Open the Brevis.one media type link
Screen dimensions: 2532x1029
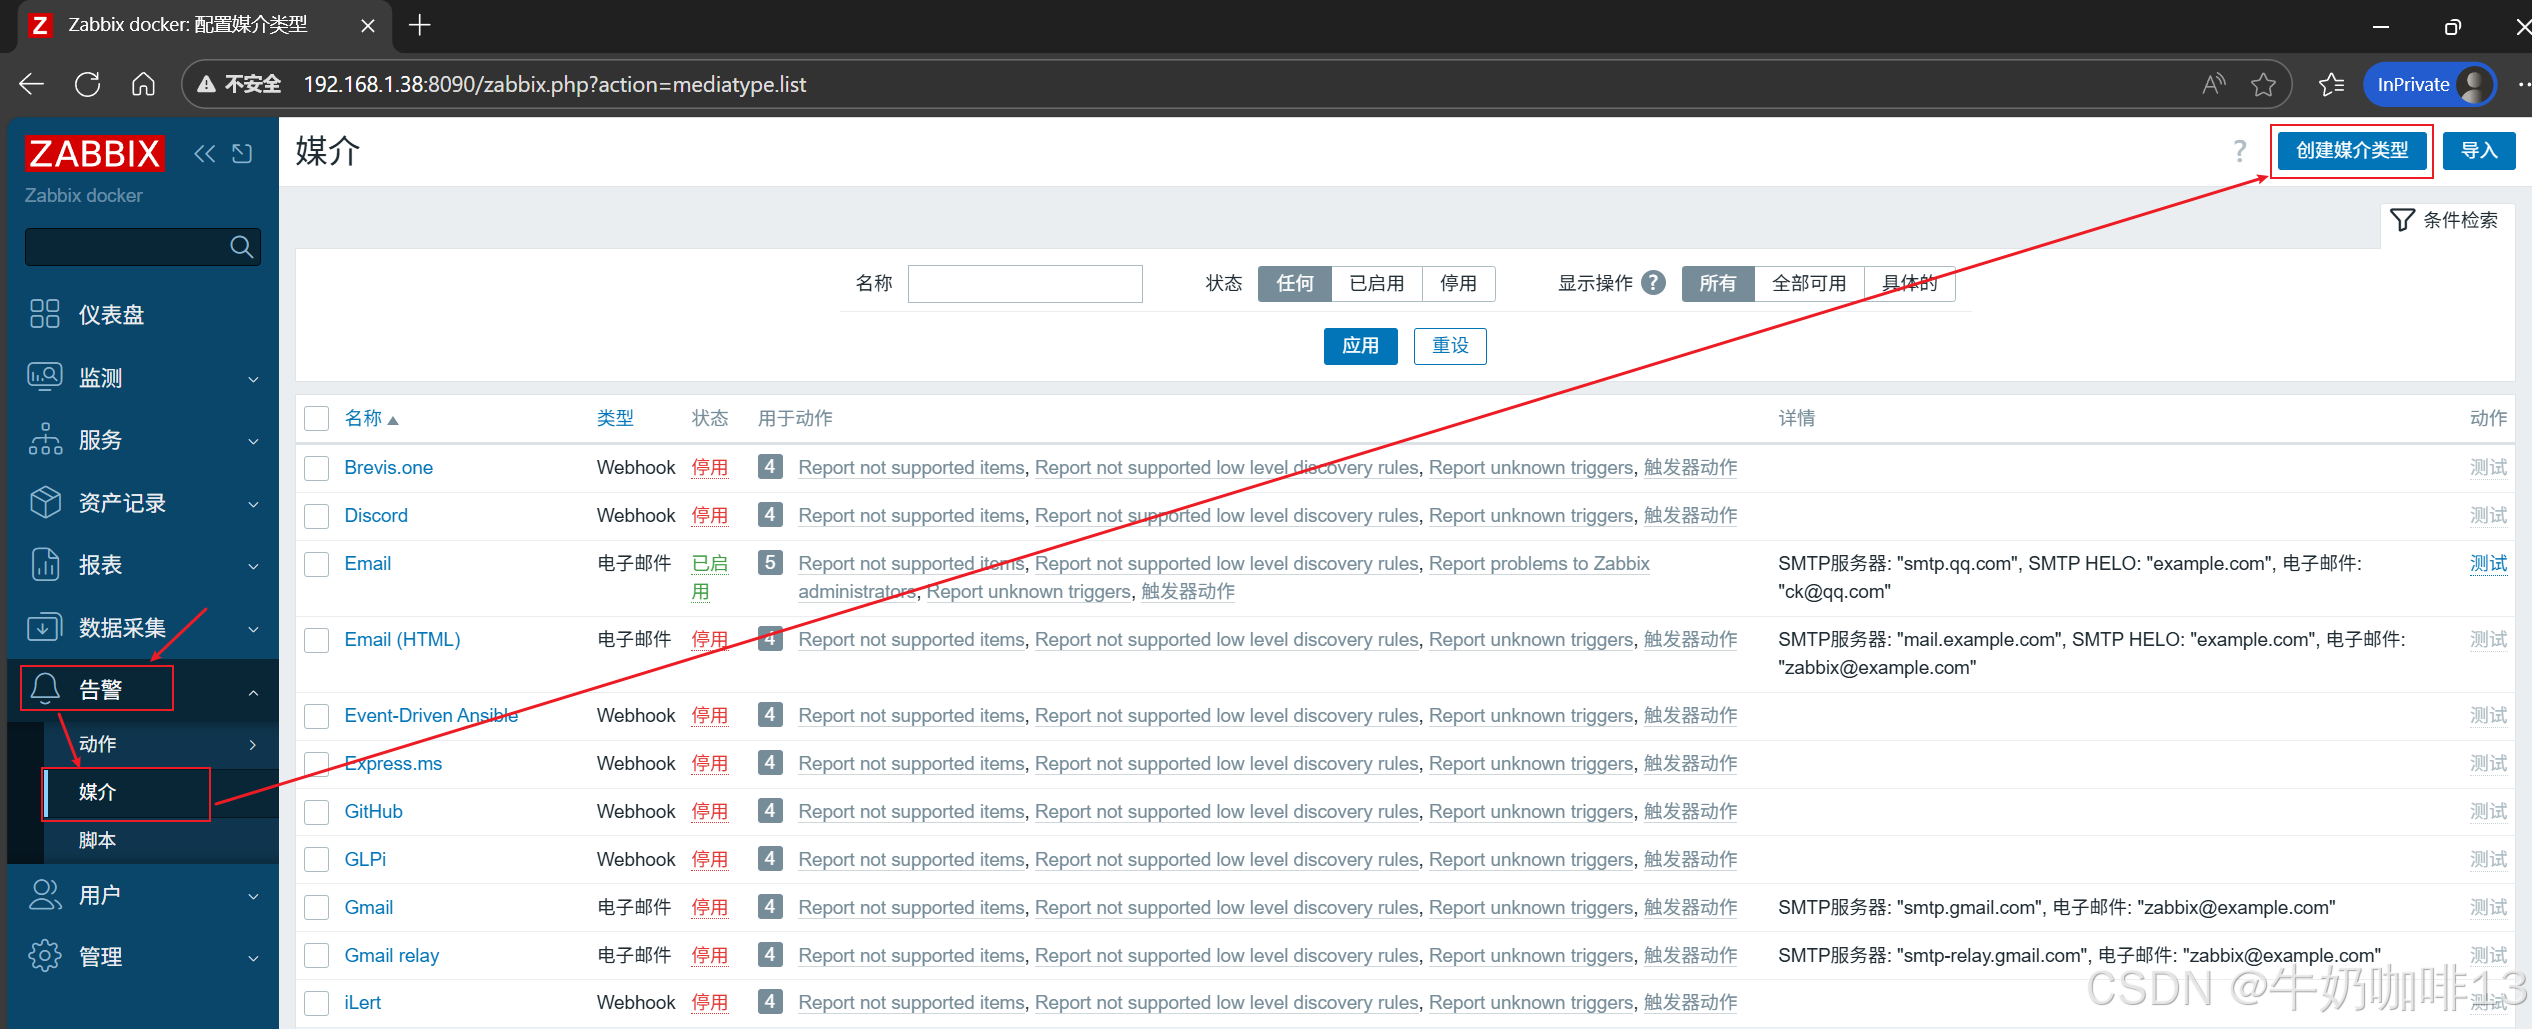click(388, 468)
